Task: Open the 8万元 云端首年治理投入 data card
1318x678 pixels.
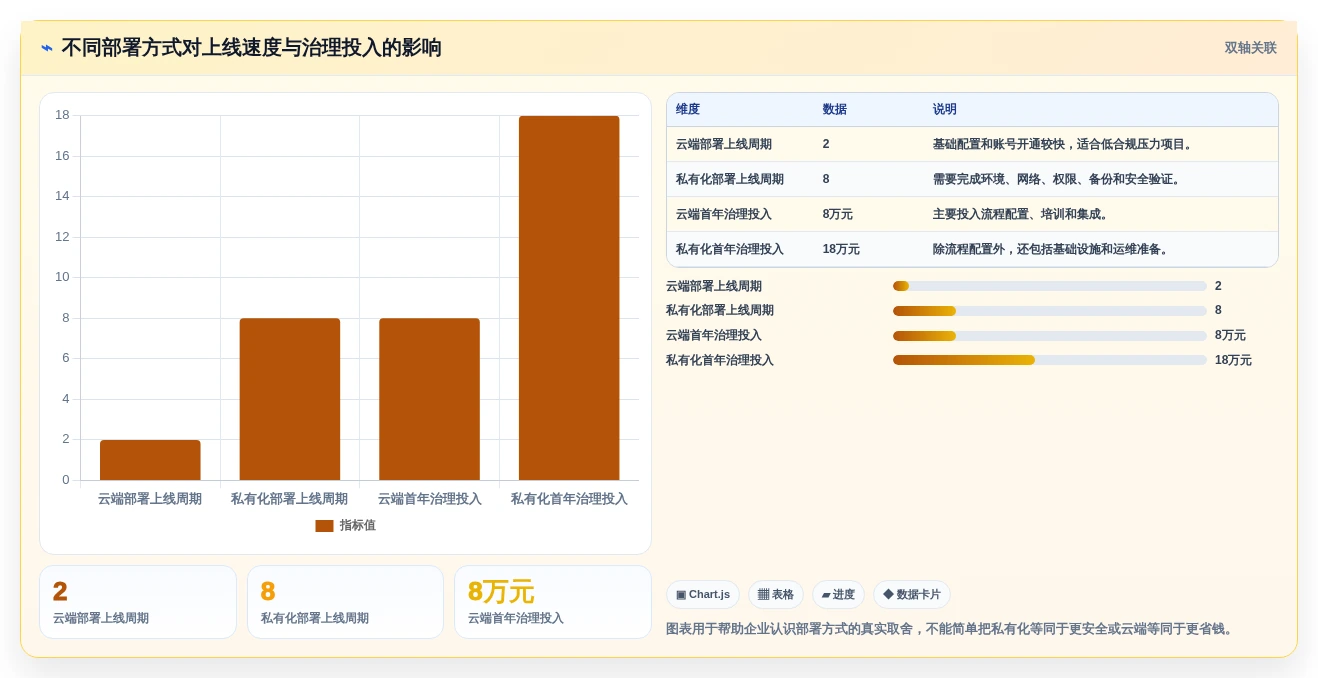Action: pyautogui.click(x=553, y=602)
